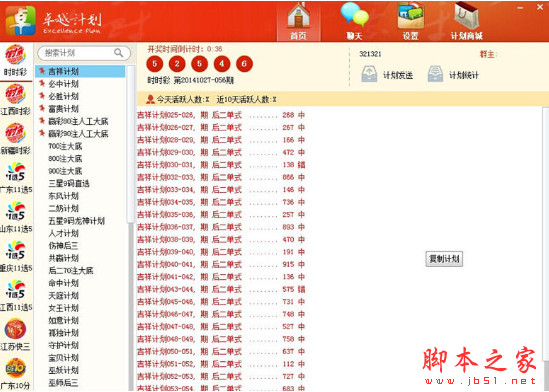This screenshot has height=392, width=549.
Task: Select the 重庆11选5 sidebar icon
Action: (15, 251)
